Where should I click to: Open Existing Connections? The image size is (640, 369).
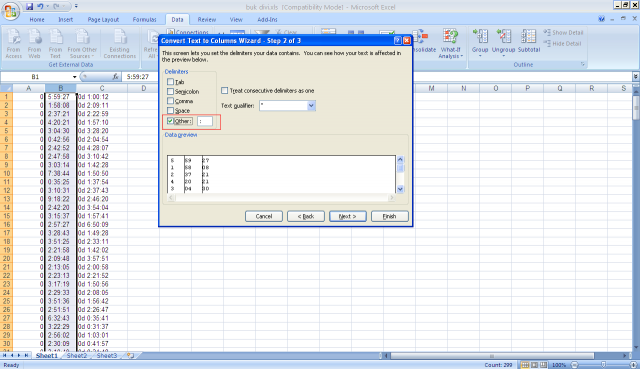tap(120, 44)
